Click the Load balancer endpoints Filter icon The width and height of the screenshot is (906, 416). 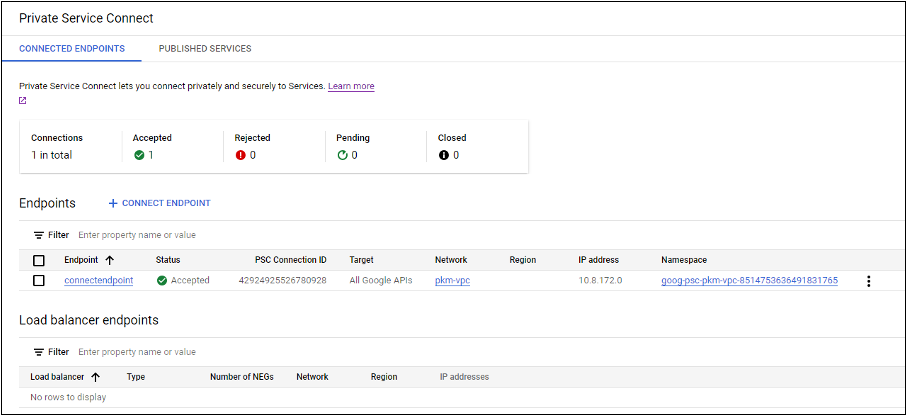click(x=39, y=352)
